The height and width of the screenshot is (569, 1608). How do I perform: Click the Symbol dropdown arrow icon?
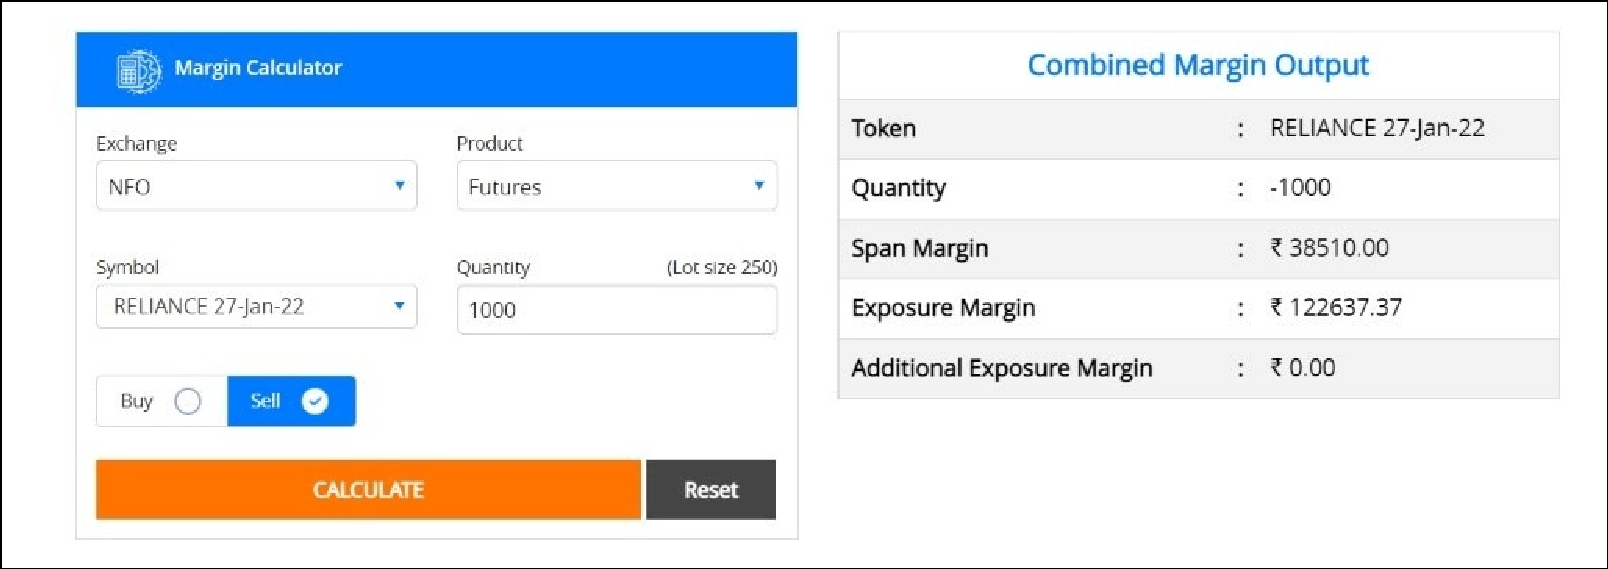pyautogui.click(x=400, y=306)
